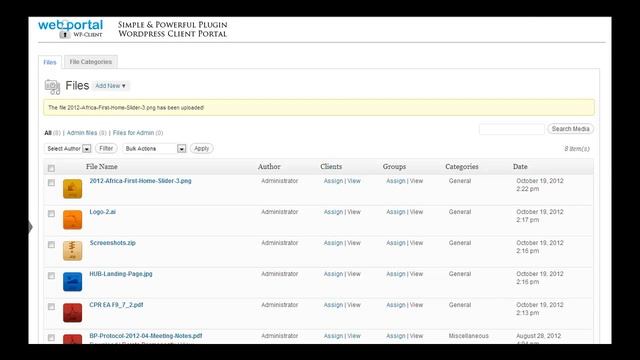The width and height of the screenshot is (640, 360).
Task: View groups of HUB-Landing-Page.jpg
Action: point(416,274)
